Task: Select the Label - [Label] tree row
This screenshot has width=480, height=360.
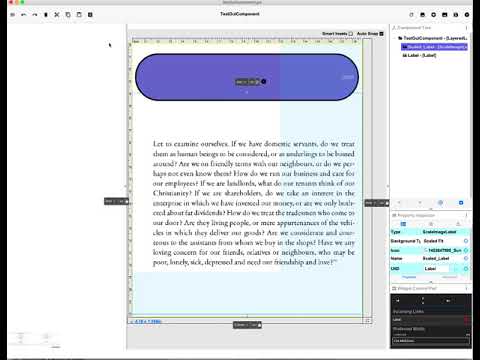Action: click(419, 55)
